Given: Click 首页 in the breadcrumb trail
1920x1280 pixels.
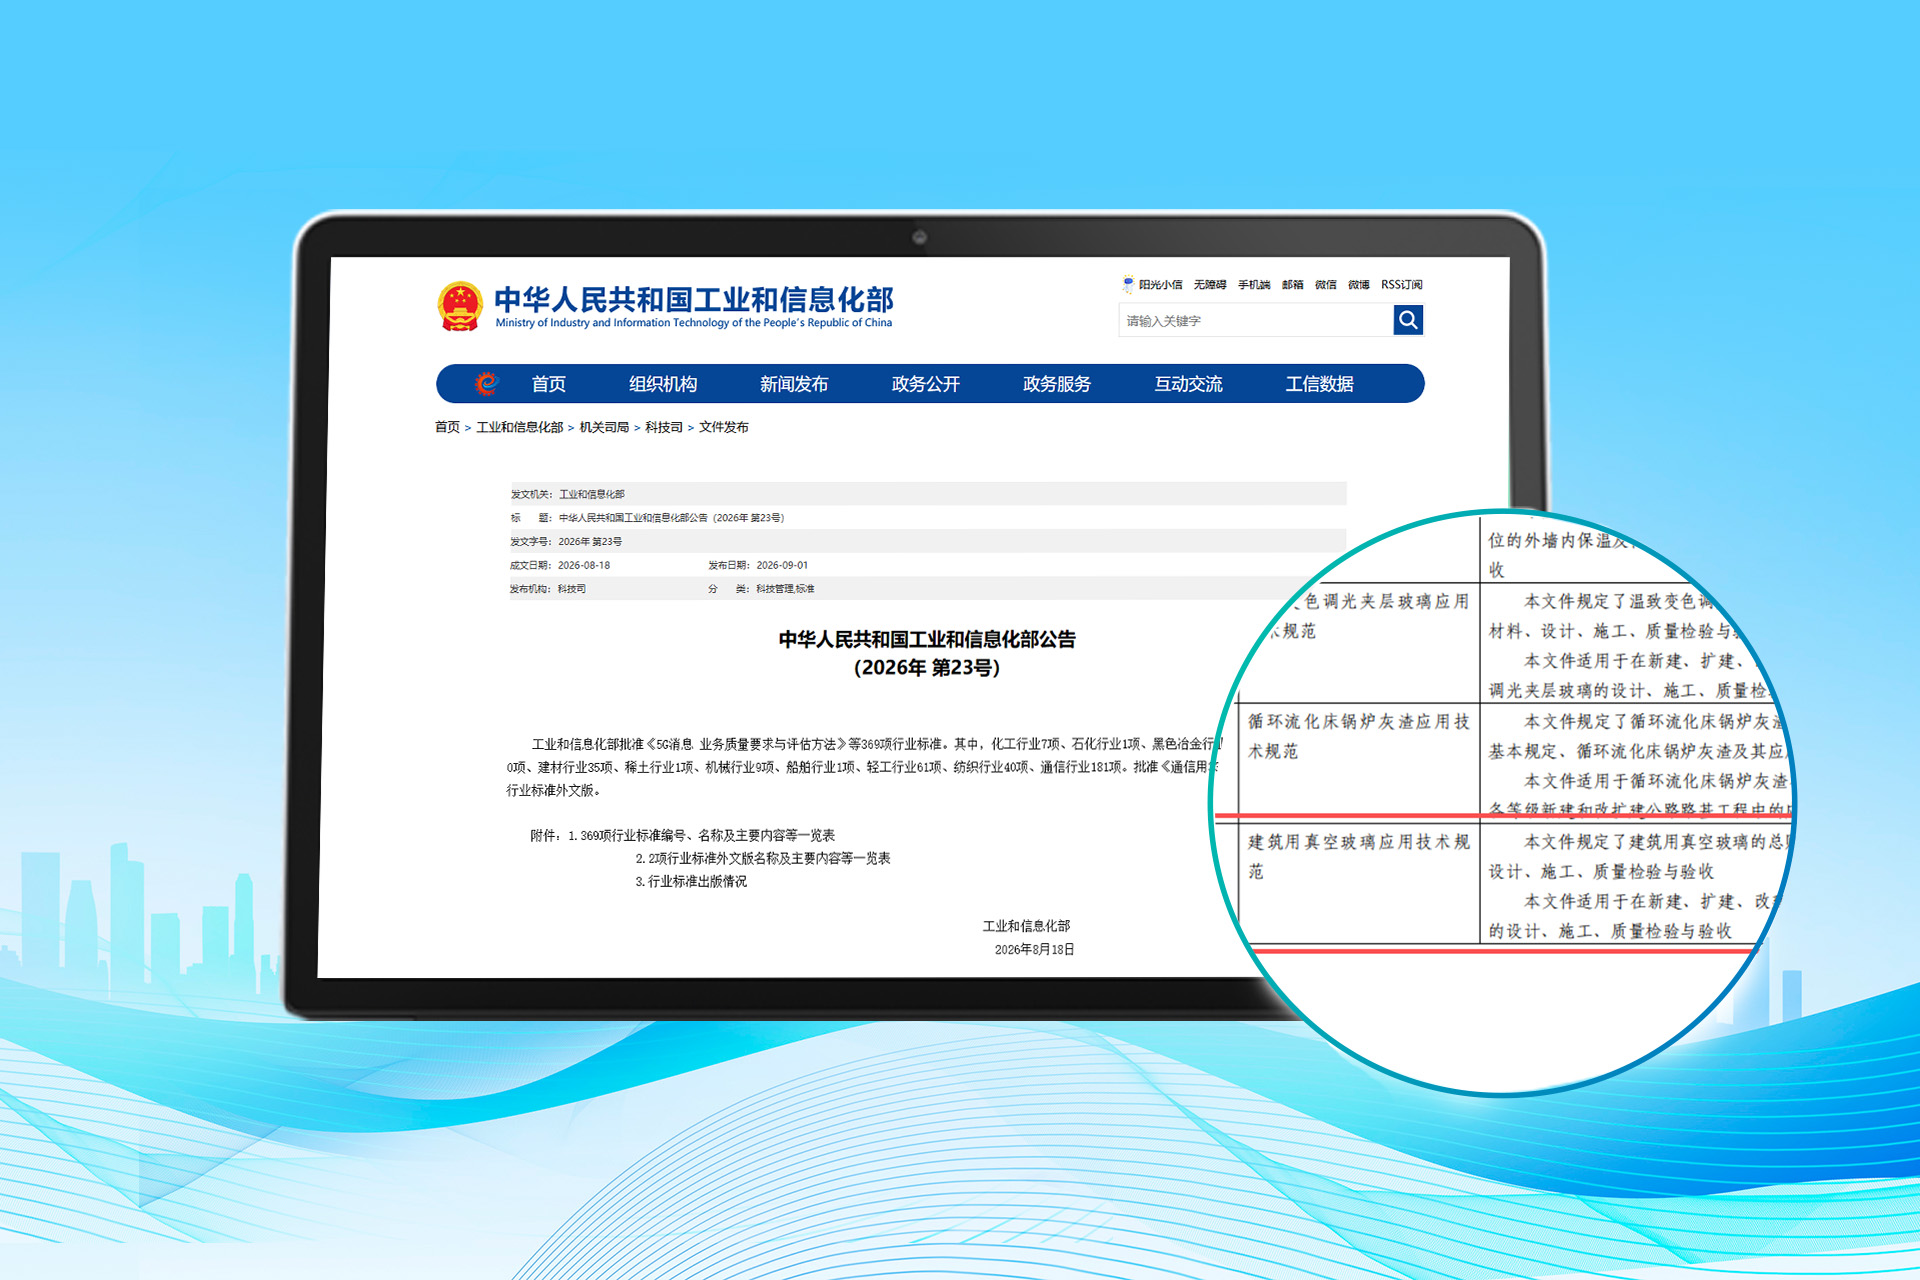Looking at the screenshot, I should tap(447, 427).
